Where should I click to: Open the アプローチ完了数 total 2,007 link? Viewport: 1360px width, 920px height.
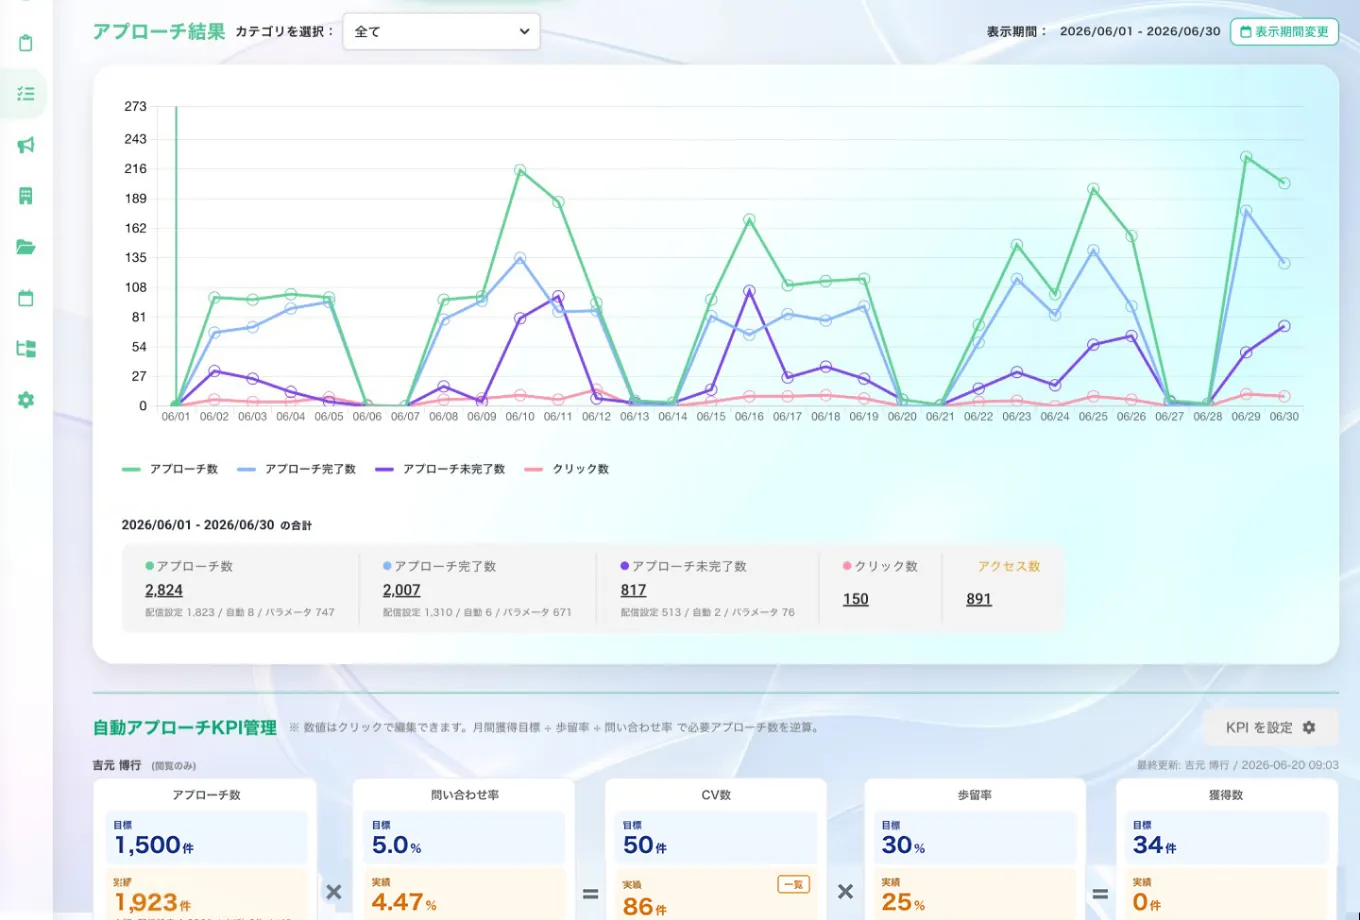click(x=402, y=590)
